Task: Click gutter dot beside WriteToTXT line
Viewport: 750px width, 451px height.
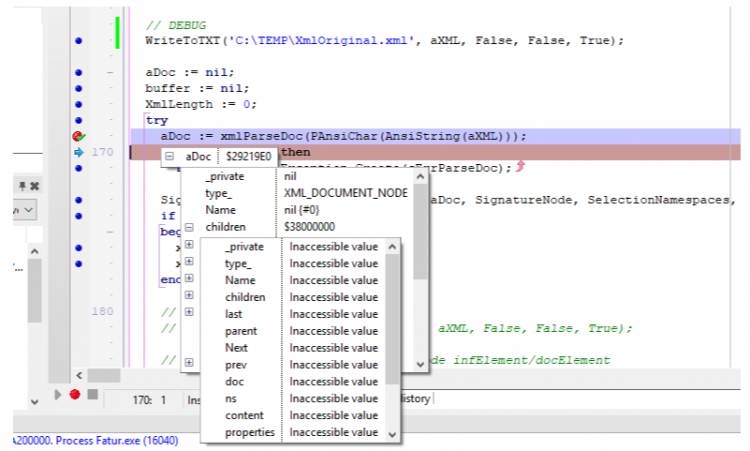Action: (78, 41)
